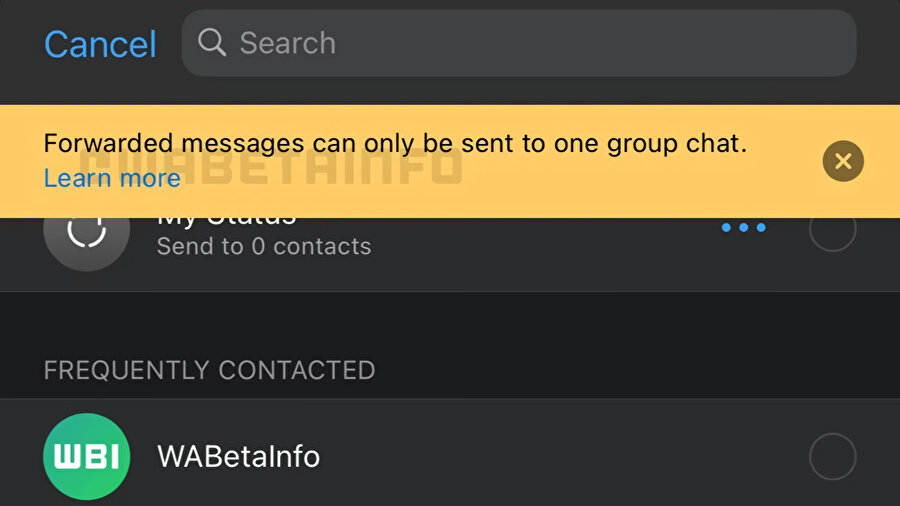Click the magnifying glass search icon
The height and width of the screenshot is (506, 900).
click(212, 42)
